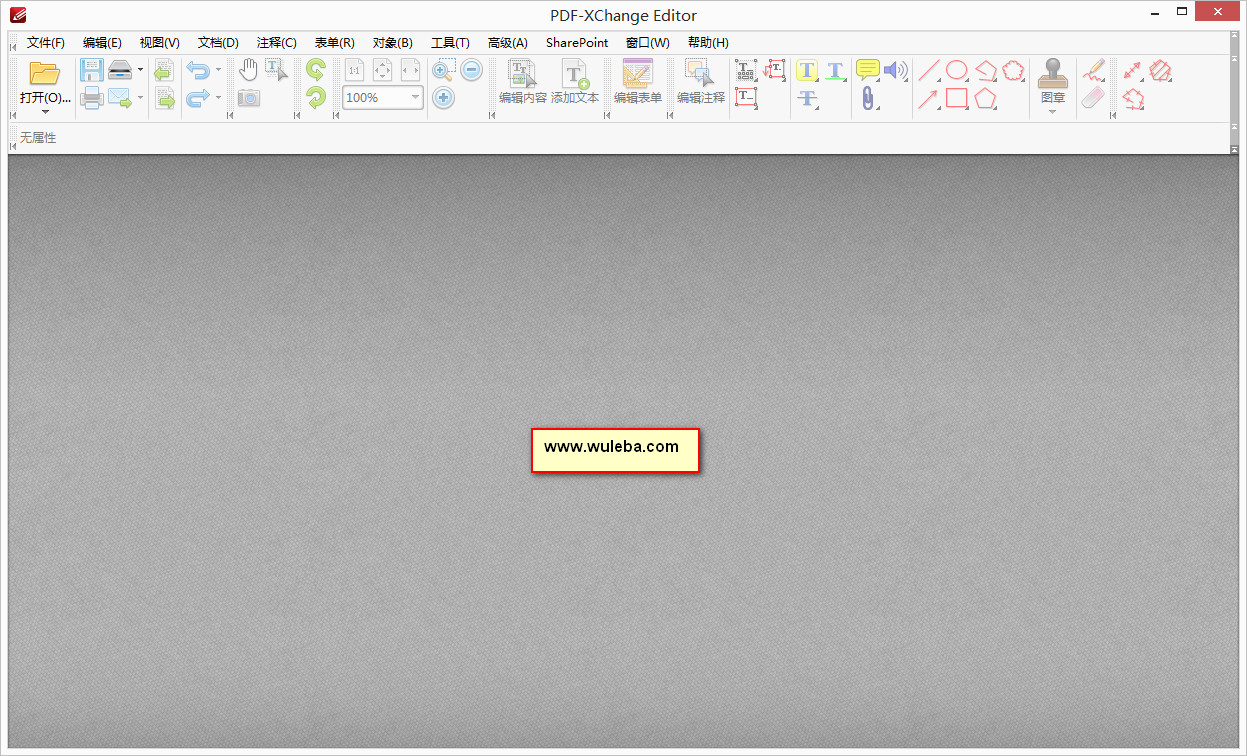
Task: Click the Scanner icon
Action: click(120, 70)
